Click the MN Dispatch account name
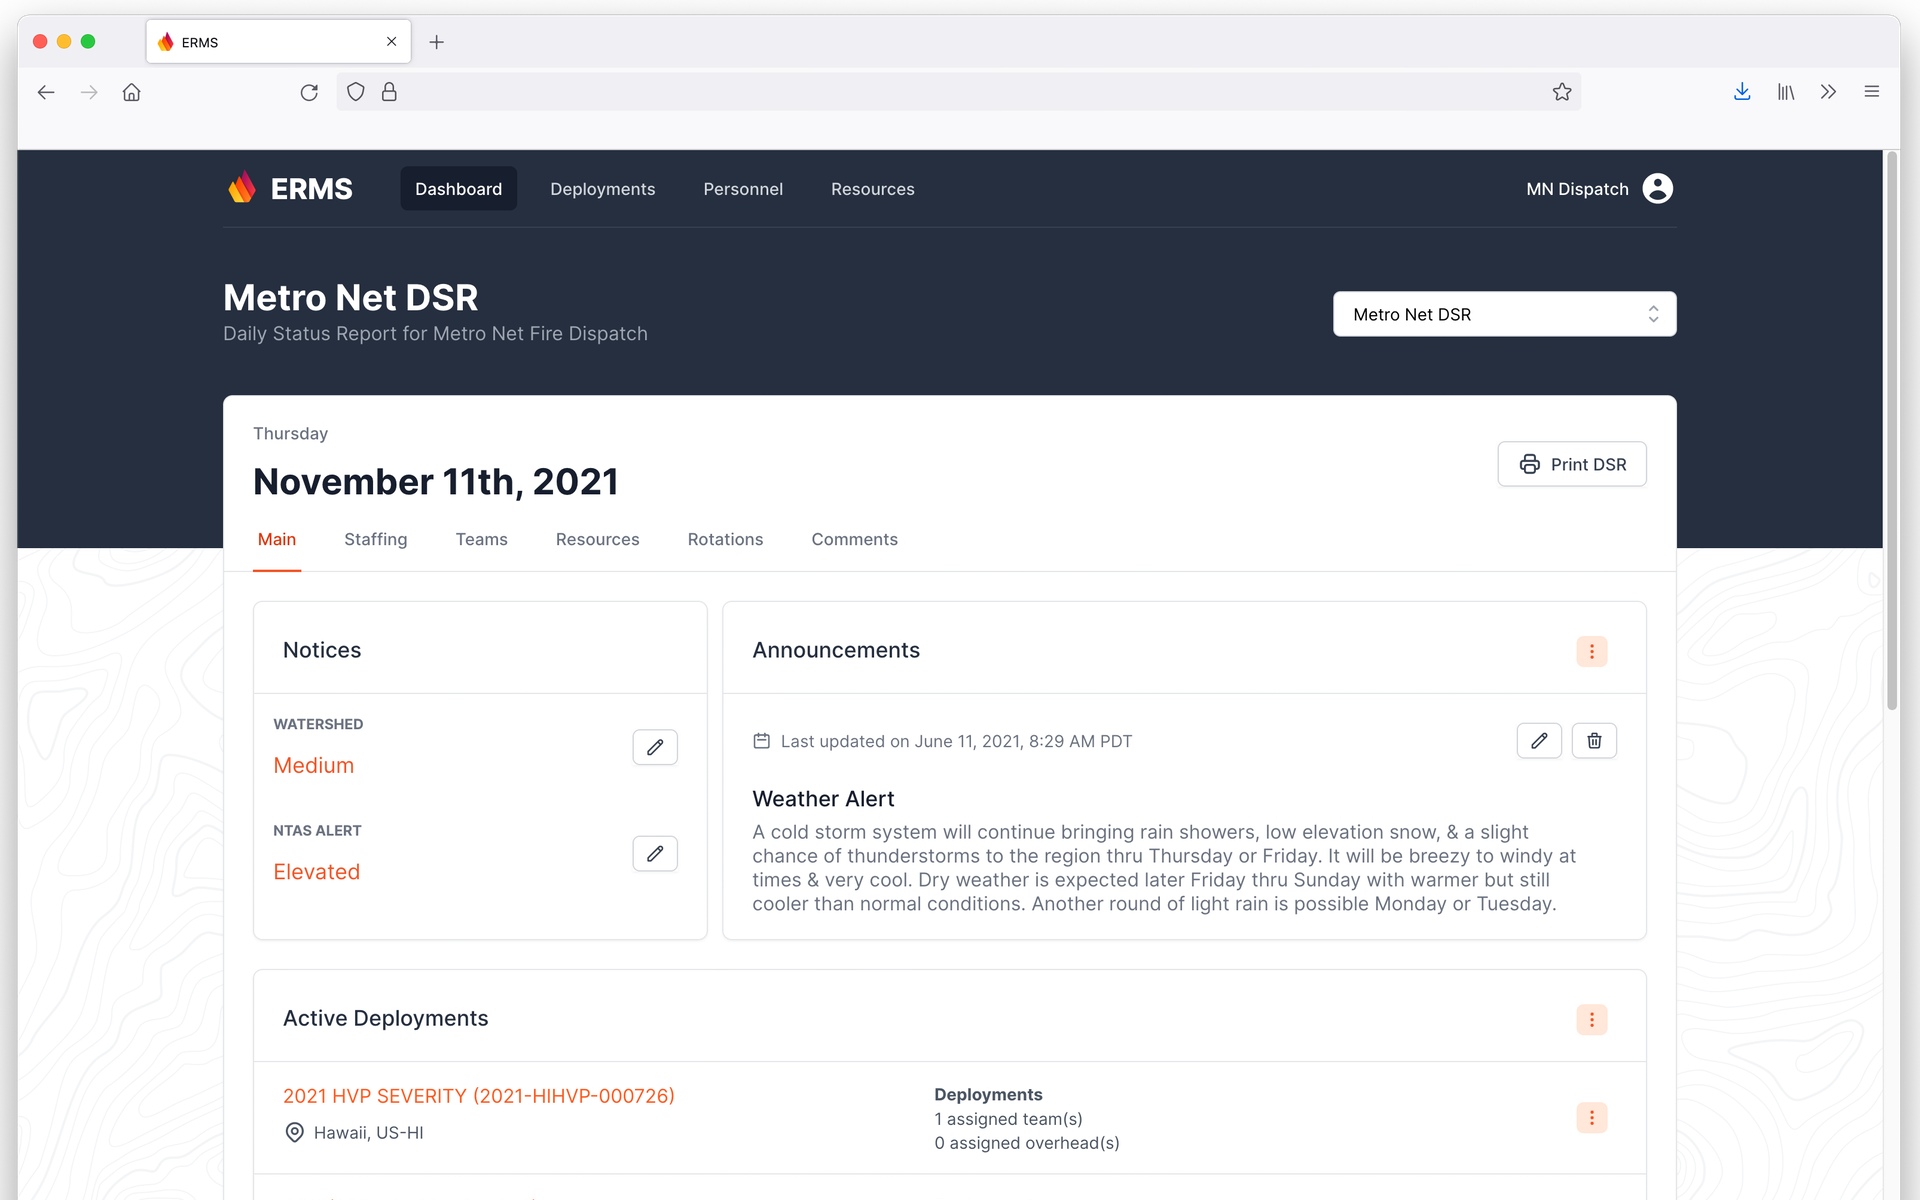The image size is (1920, 1200). click(1577, 189)
